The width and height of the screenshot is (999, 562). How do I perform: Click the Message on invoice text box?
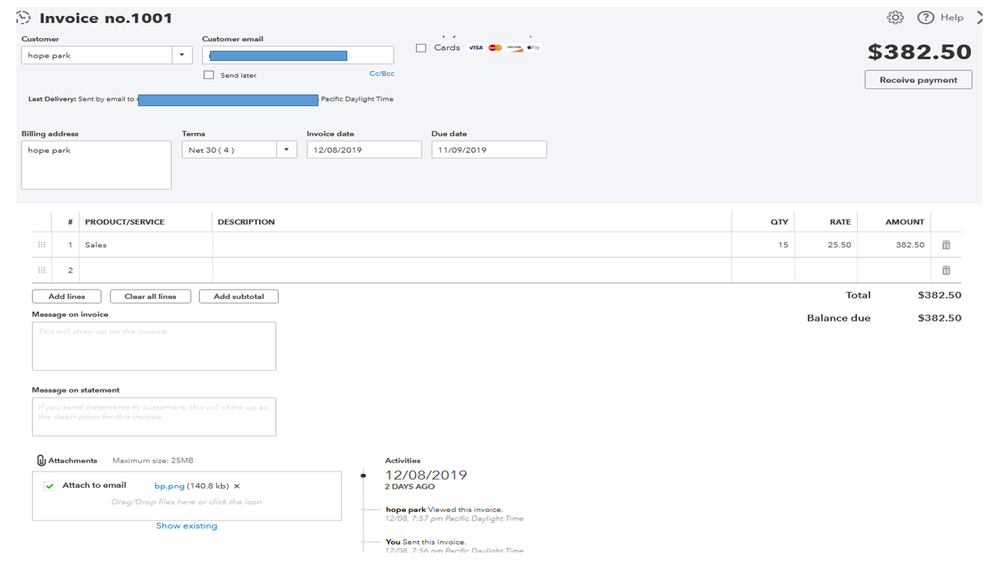coord(154,346)
